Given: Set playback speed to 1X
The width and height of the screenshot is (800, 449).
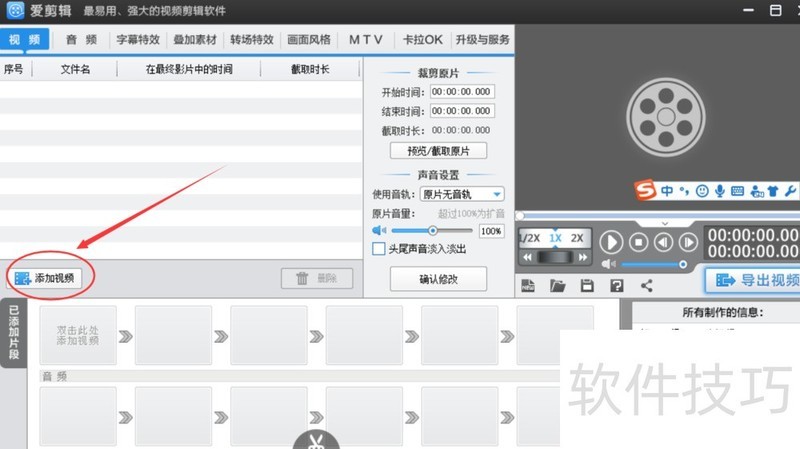Looking at the screenshot, I should pos(555,238).
